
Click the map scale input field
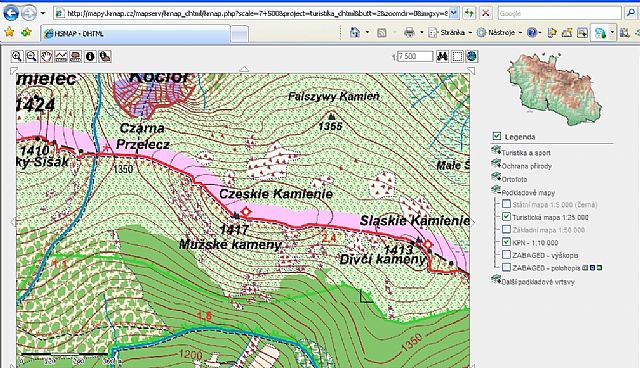click(x=415, y=56)
